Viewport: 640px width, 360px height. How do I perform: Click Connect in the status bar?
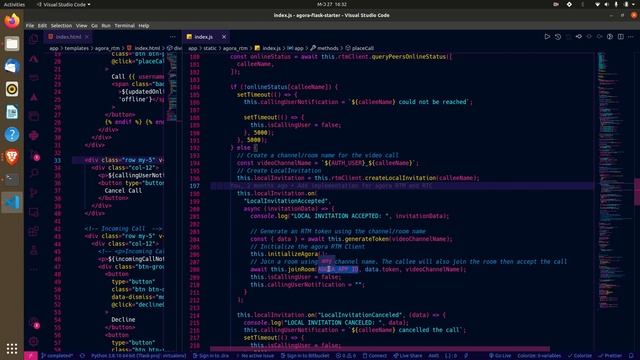(x=375, y=356)
